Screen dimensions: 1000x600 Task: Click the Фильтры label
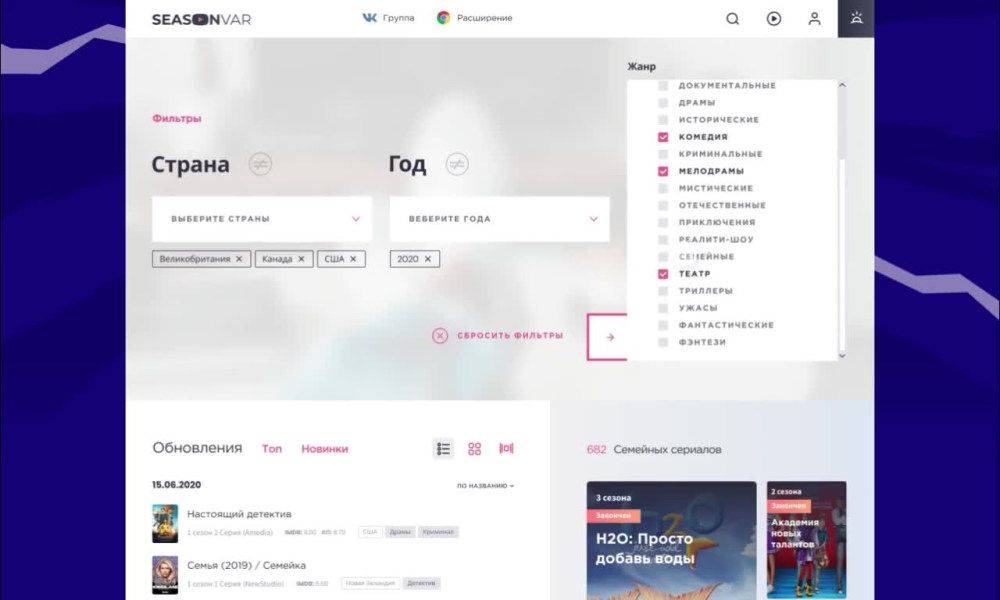tap(177, 119)
